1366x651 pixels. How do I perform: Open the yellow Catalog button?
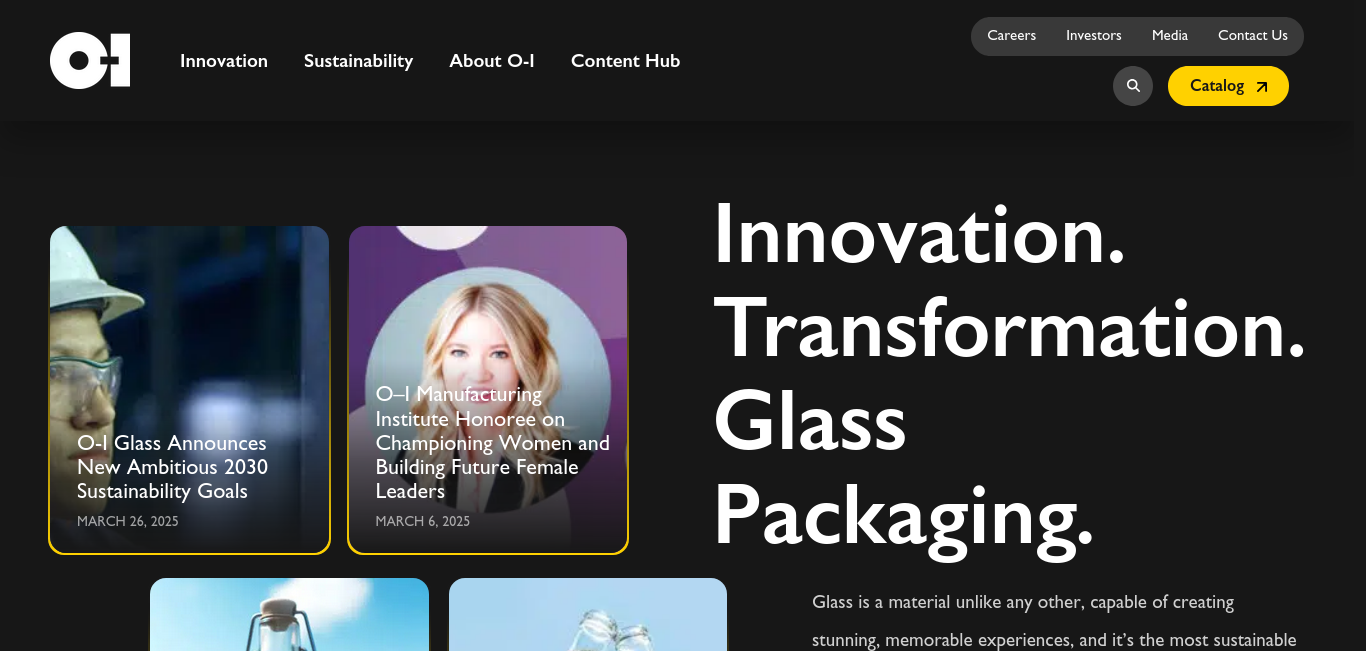(1228, 86)
